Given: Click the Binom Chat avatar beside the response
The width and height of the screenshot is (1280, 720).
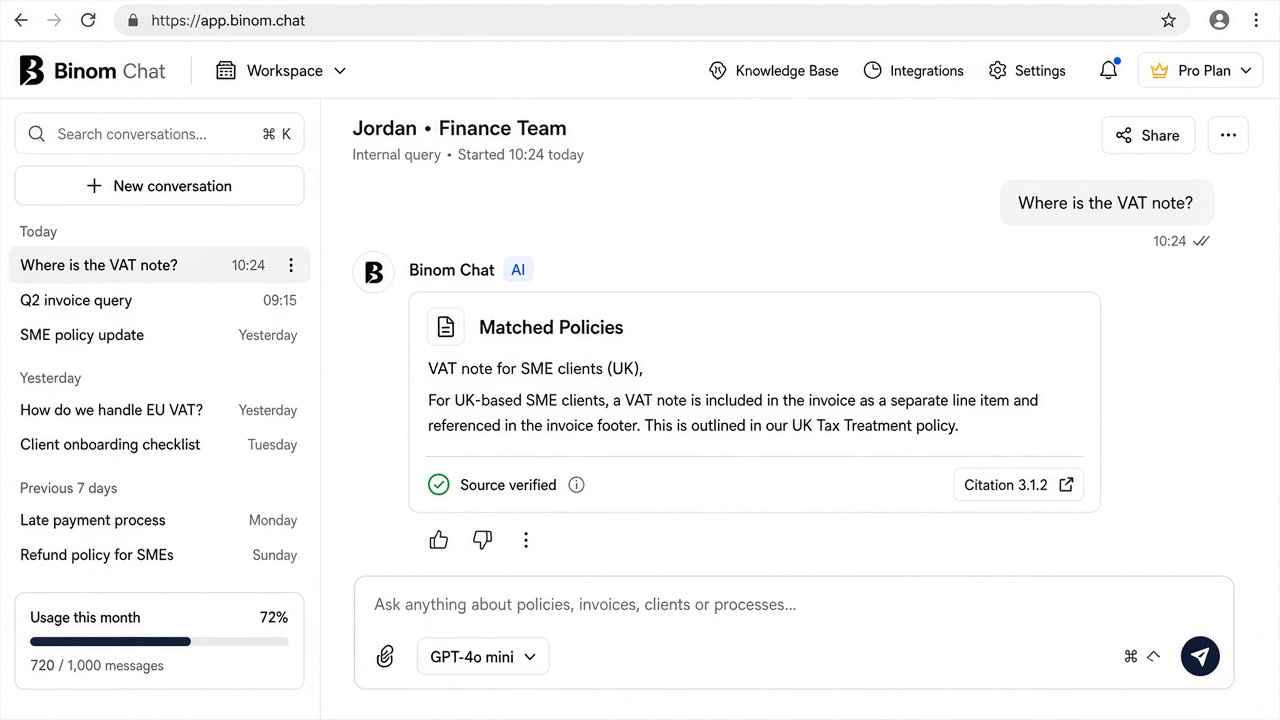Looking at the screenshot, I should [373, 273].
